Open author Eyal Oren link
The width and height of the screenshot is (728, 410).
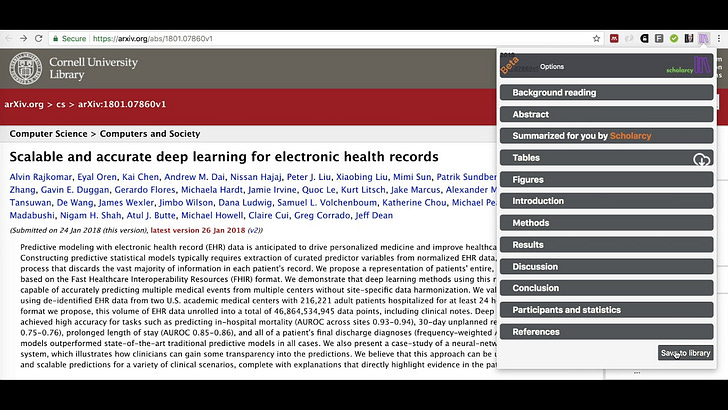[x=97, y=177]
